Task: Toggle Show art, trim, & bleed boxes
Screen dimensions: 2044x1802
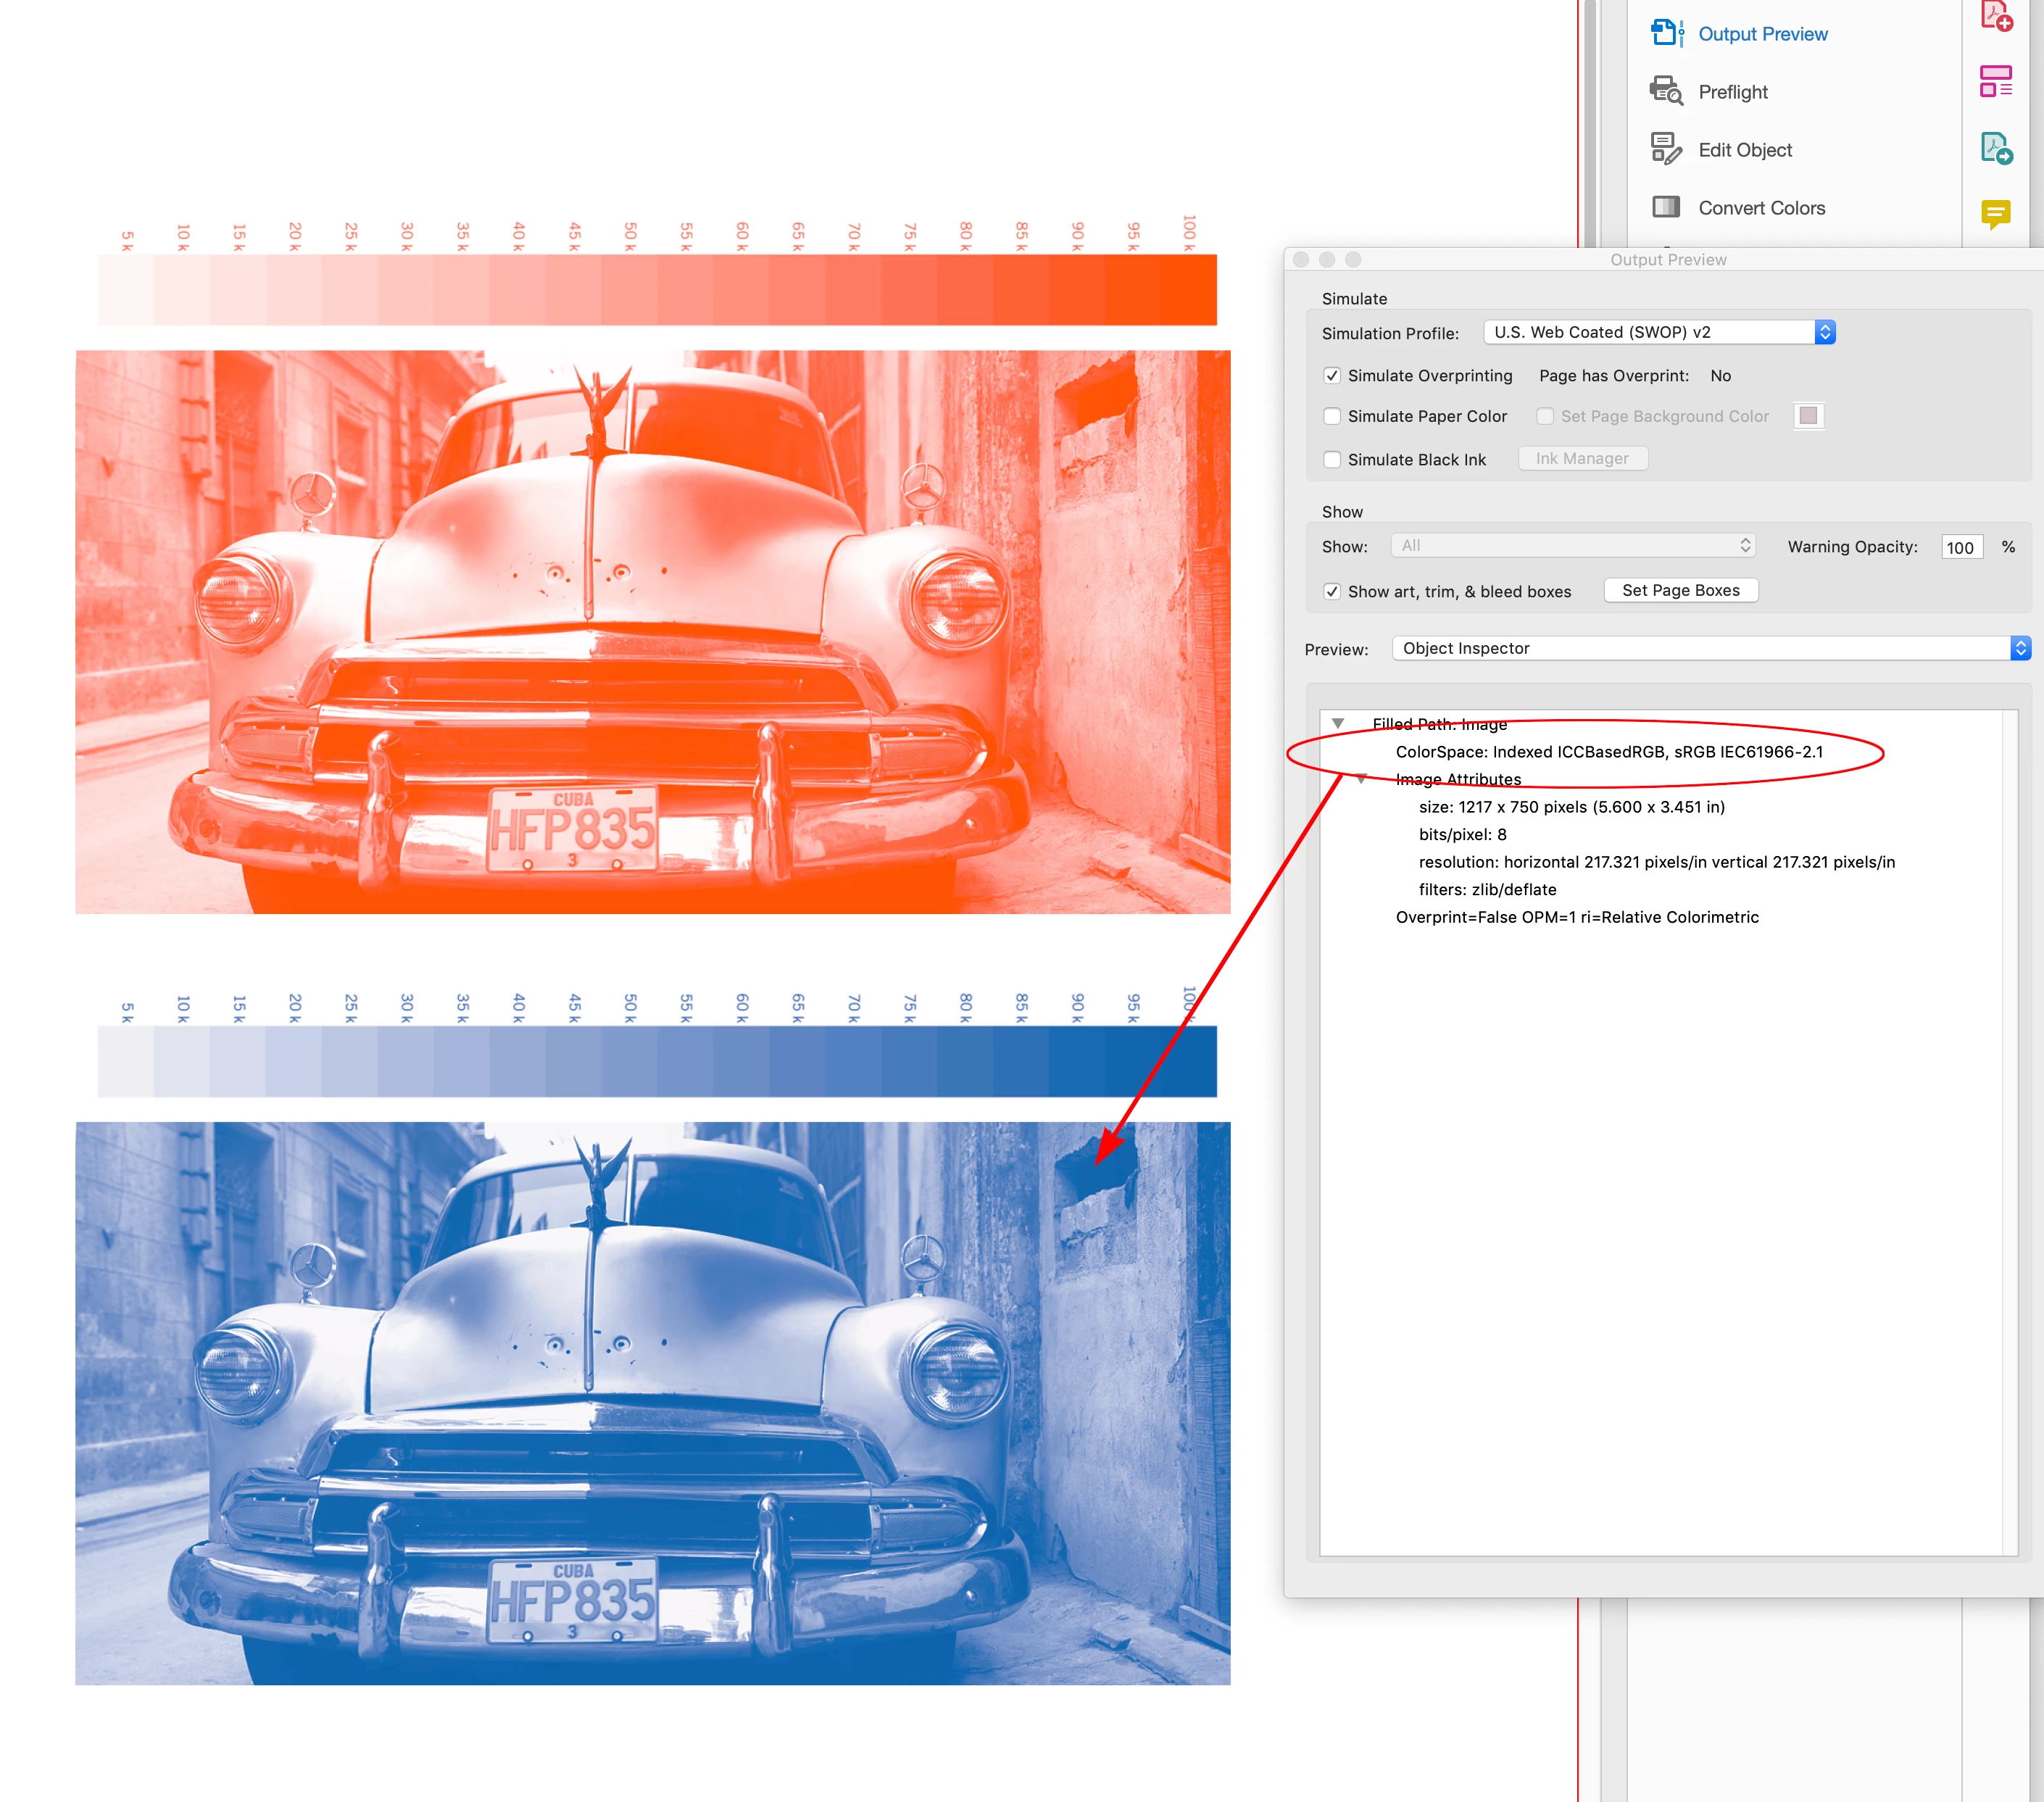Action: point(1332,592)
